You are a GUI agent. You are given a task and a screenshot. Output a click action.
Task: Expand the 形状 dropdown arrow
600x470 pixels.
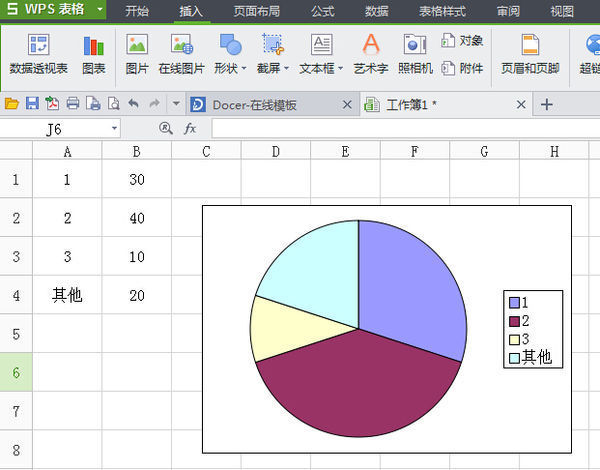tap(244, 69)
